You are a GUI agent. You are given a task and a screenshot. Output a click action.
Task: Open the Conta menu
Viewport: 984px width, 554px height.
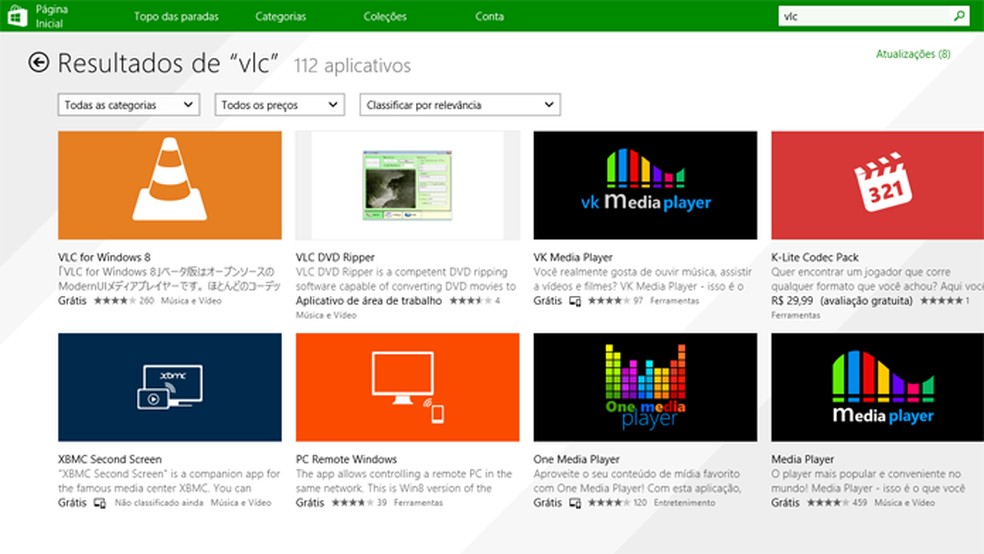[x=489, y=16]
